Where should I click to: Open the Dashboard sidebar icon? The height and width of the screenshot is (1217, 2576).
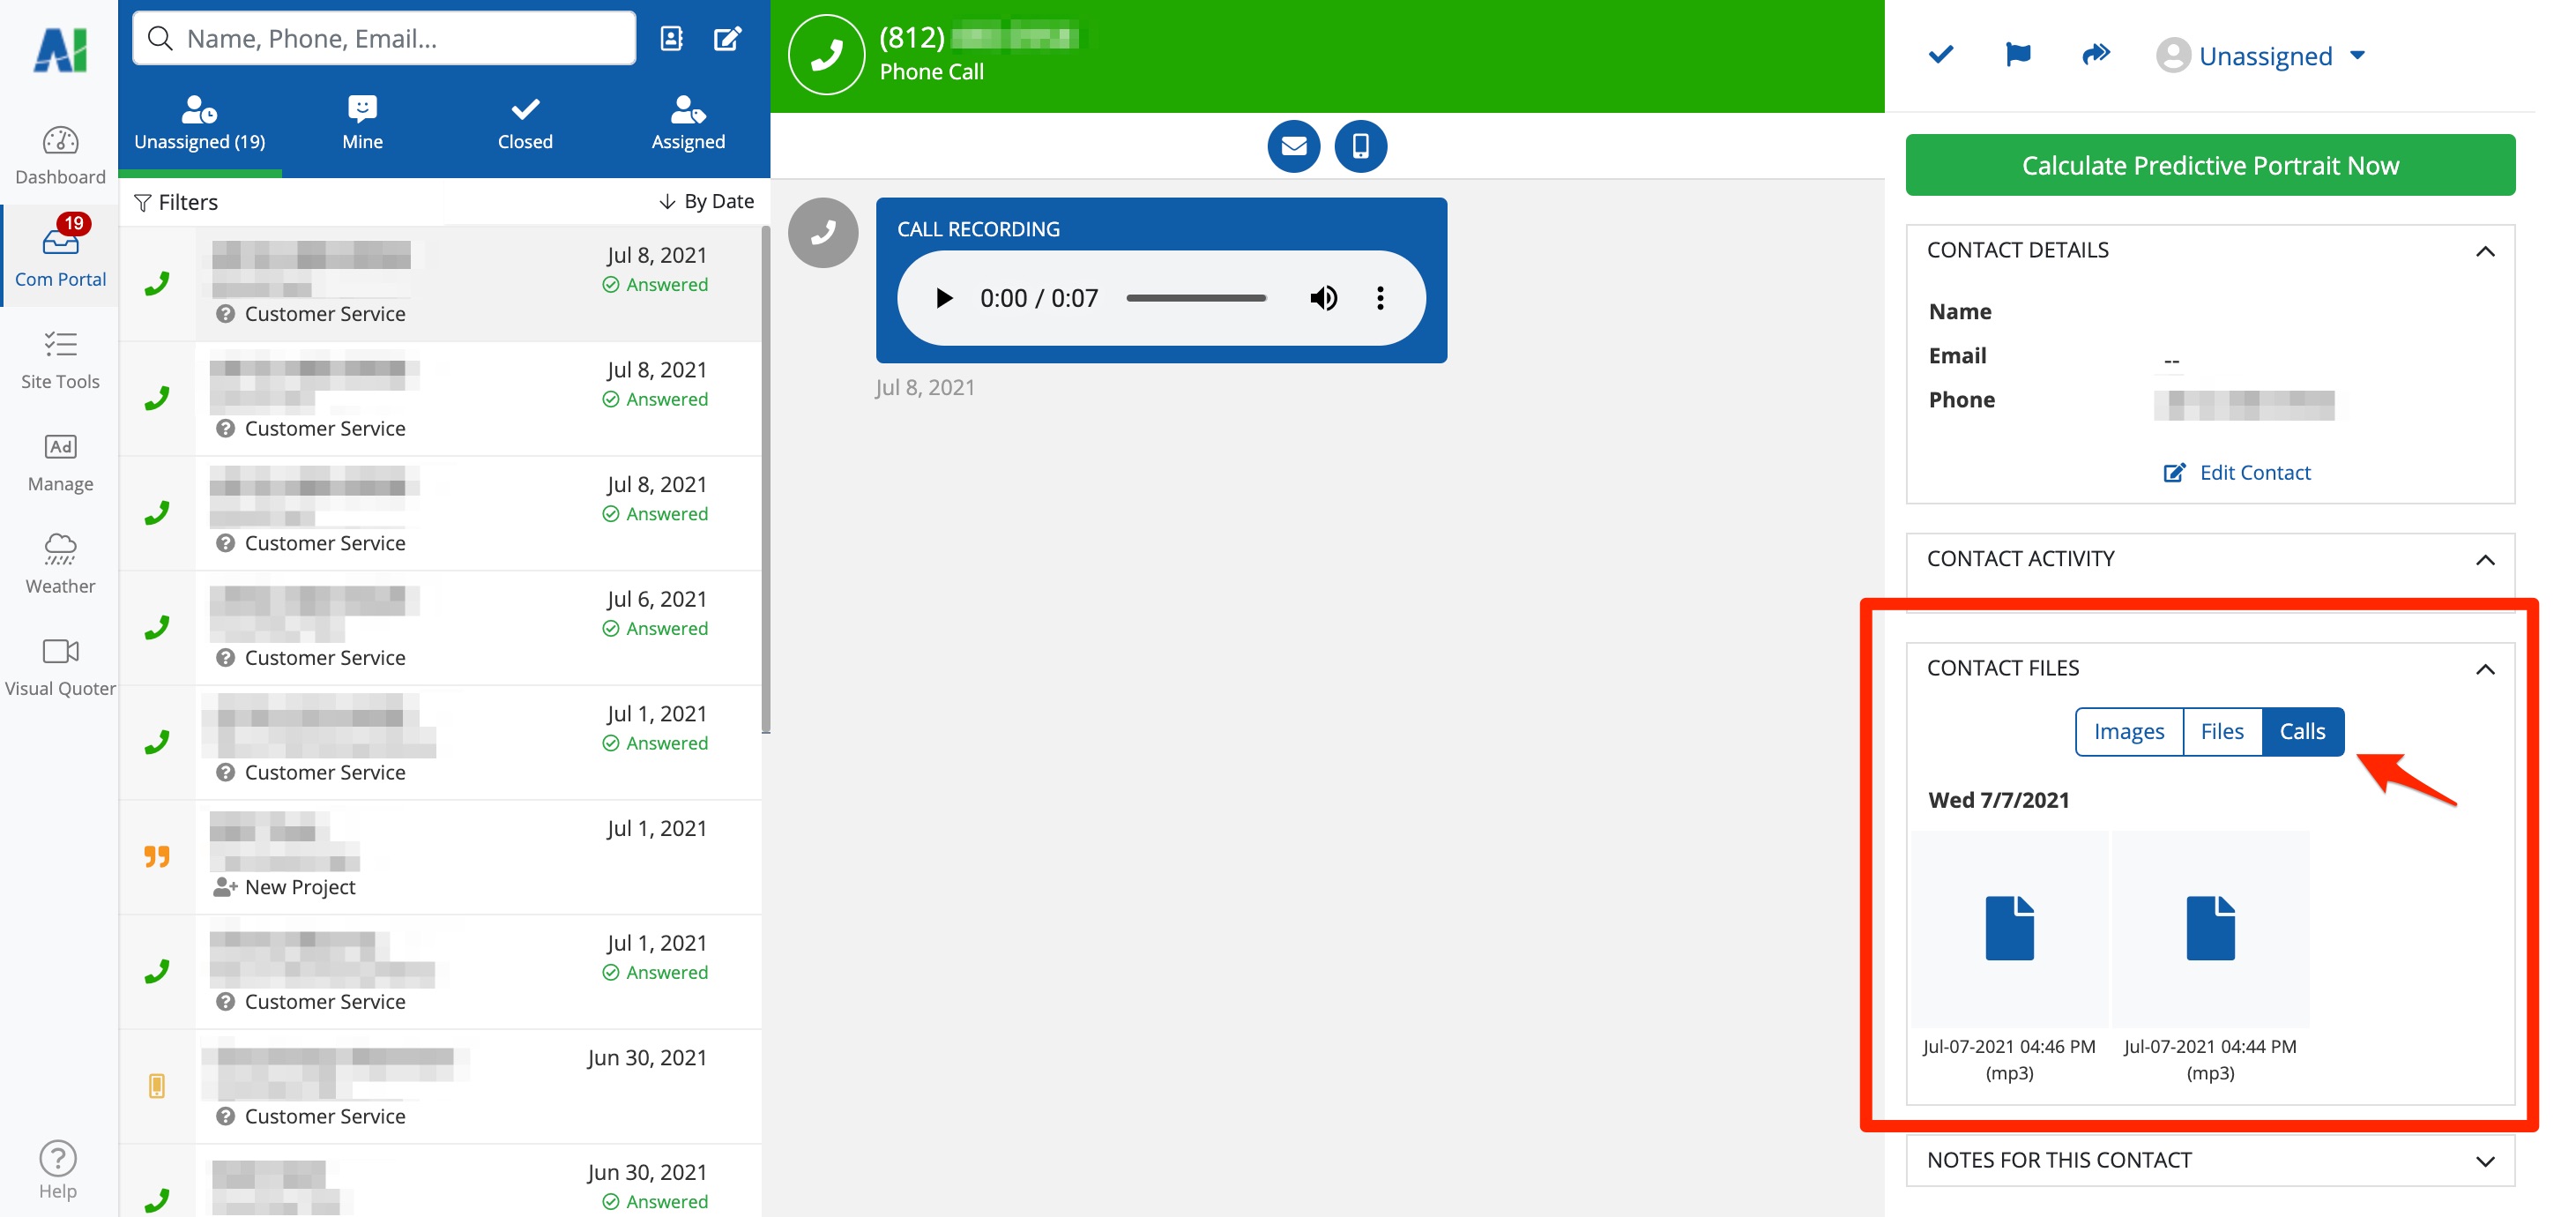pyautogui.click(x=60, y=156)
